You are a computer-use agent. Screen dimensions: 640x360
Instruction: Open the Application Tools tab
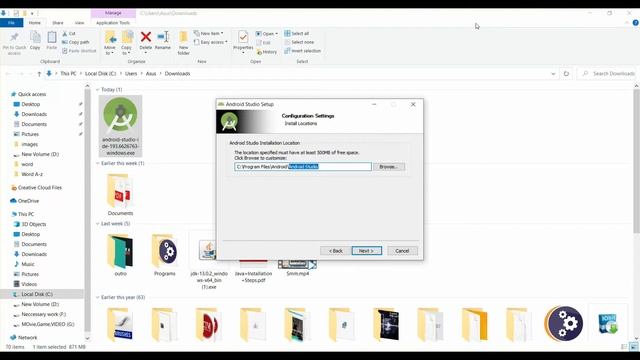[x=113, y=23]
